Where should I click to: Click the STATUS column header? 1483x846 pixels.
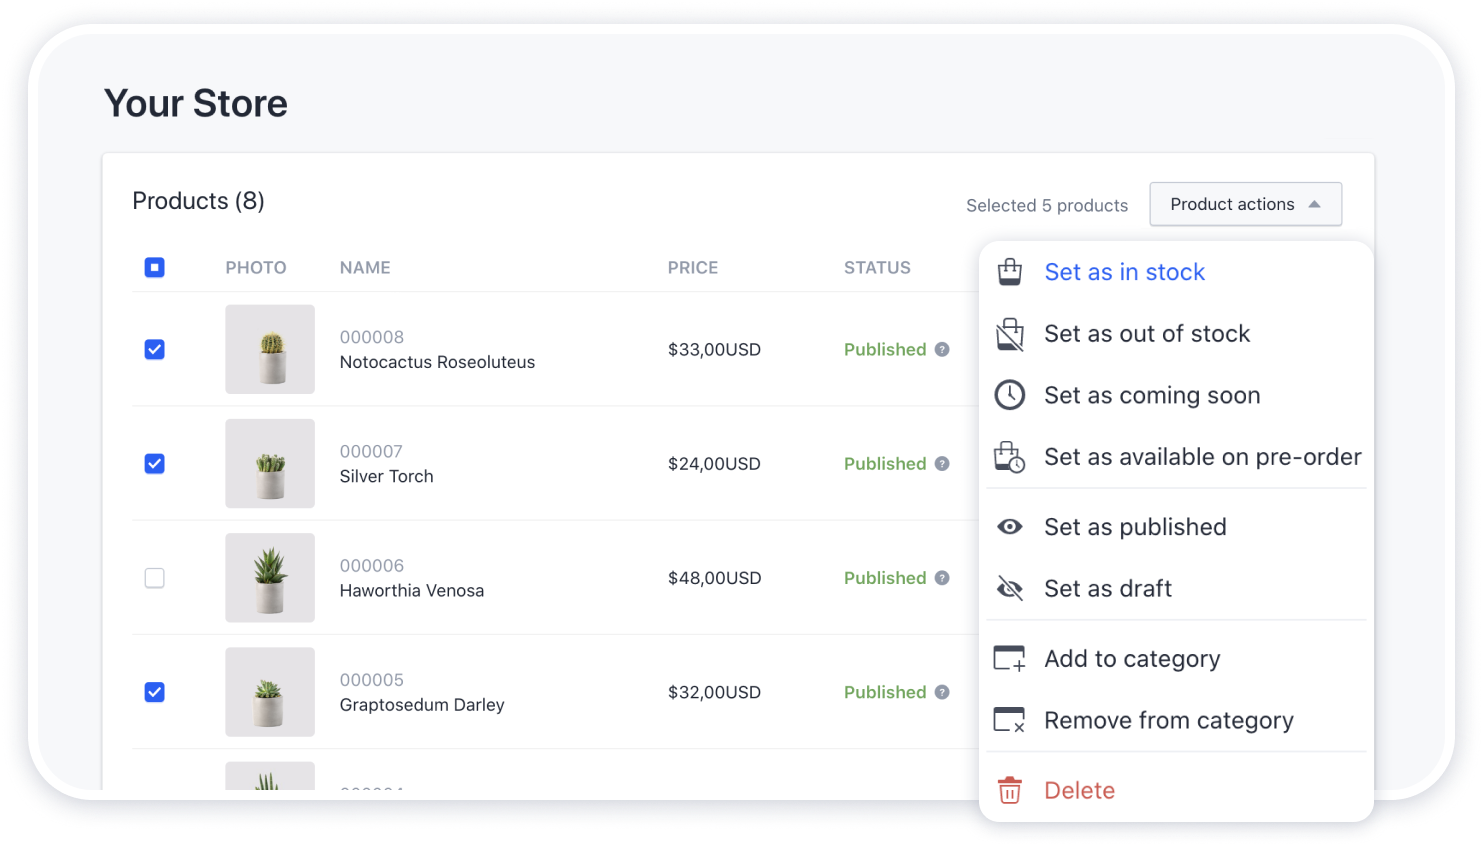tap(877, 267)
